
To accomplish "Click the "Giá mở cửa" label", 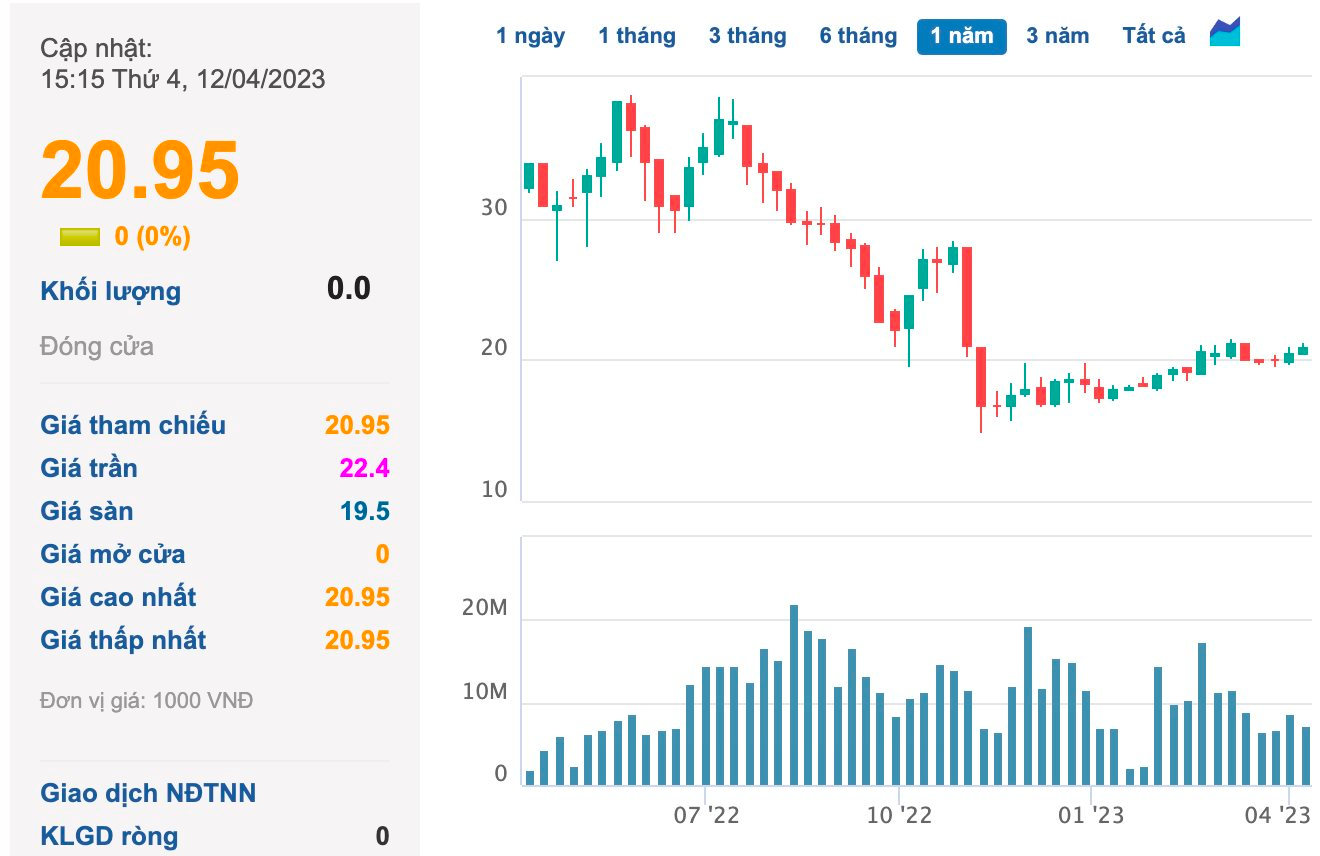I will point(113,554).
